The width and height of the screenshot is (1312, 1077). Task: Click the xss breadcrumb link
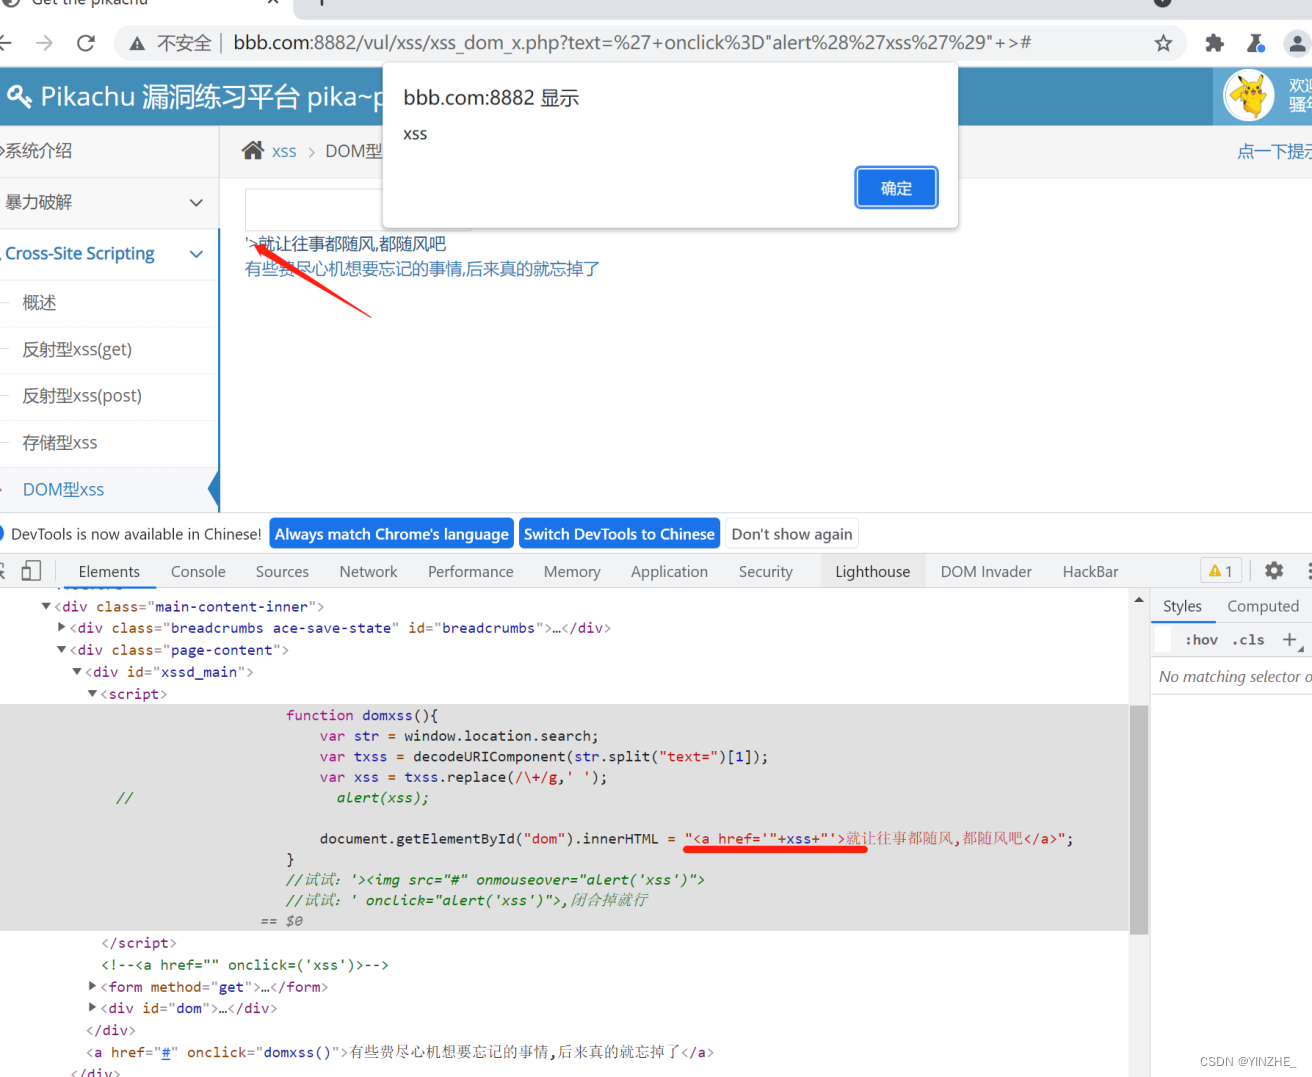click(x=284, y=152)
